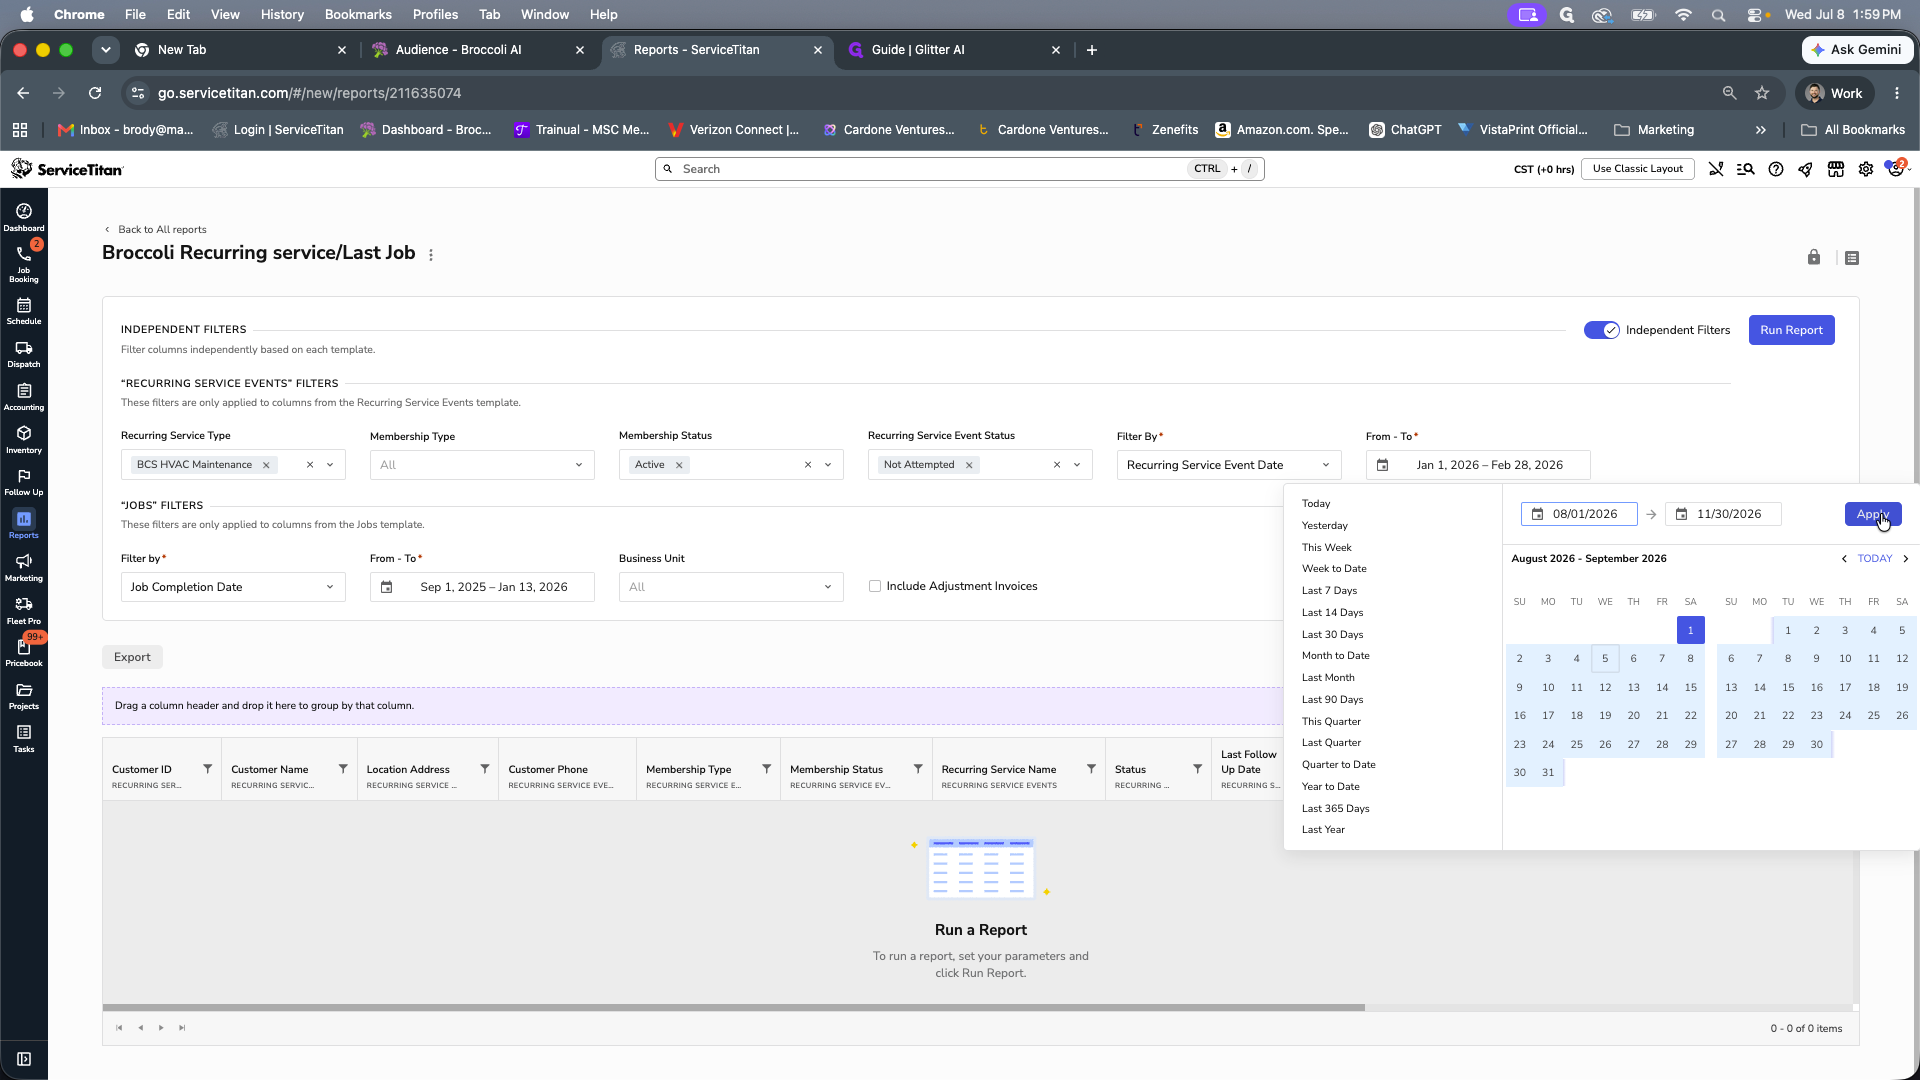
Task: Open the Business Unit dropdown
Action: point(731,587)
